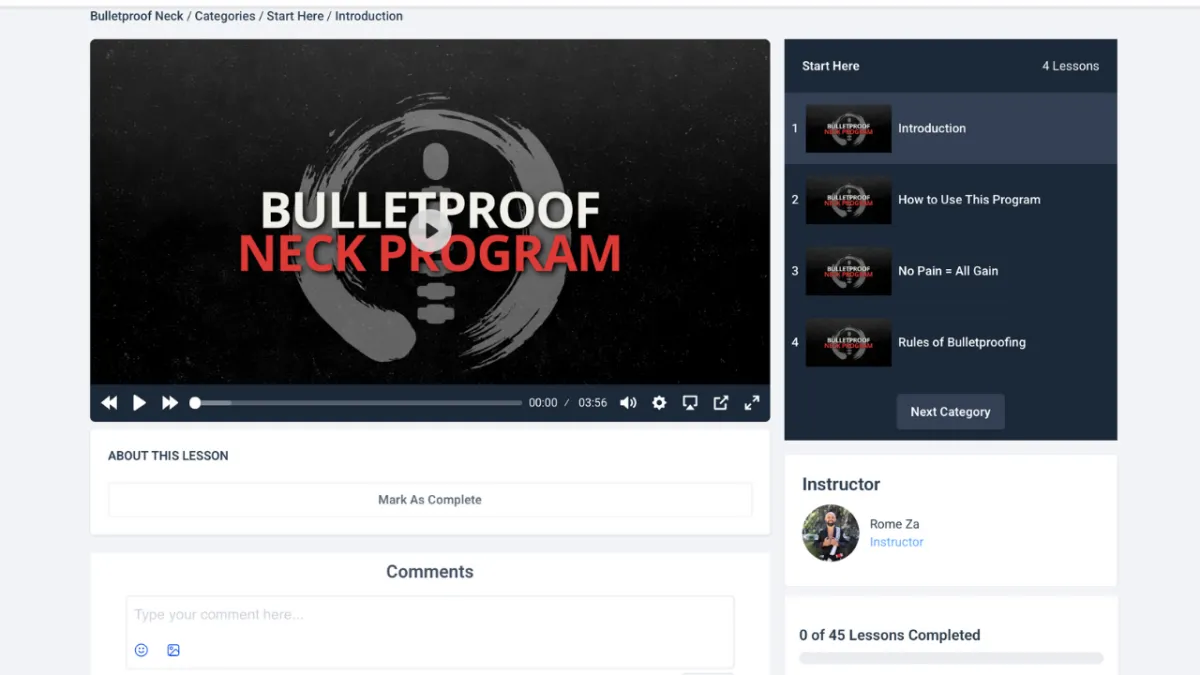Click the Introduction lesson thumbnail
Screen dimensions: 1200x675
pos(848,128)
